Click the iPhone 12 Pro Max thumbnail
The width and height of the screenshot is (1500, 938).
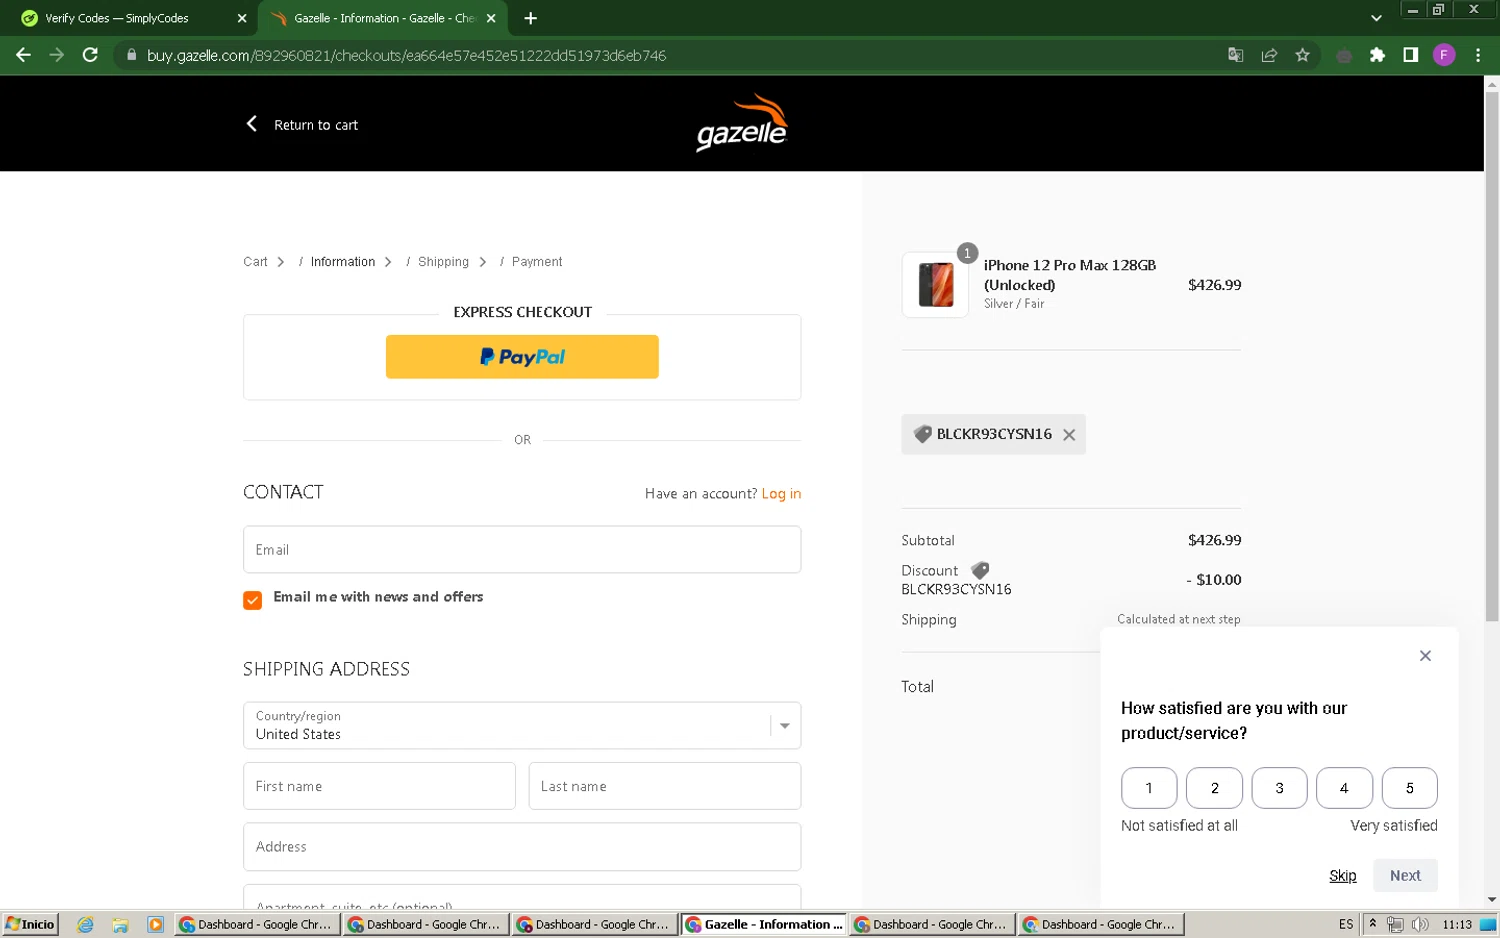coord(935,285)
